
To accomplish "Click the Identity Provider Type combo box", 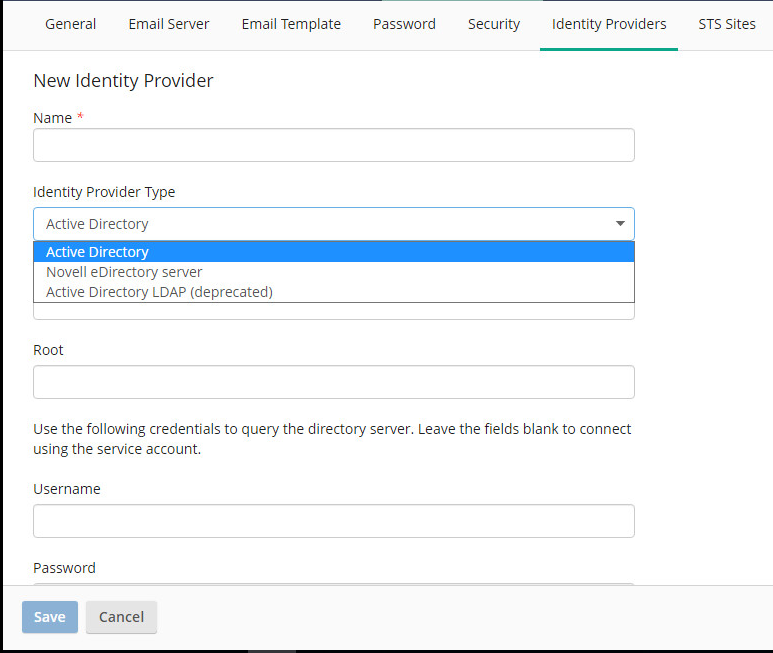I will coord(334,224).
